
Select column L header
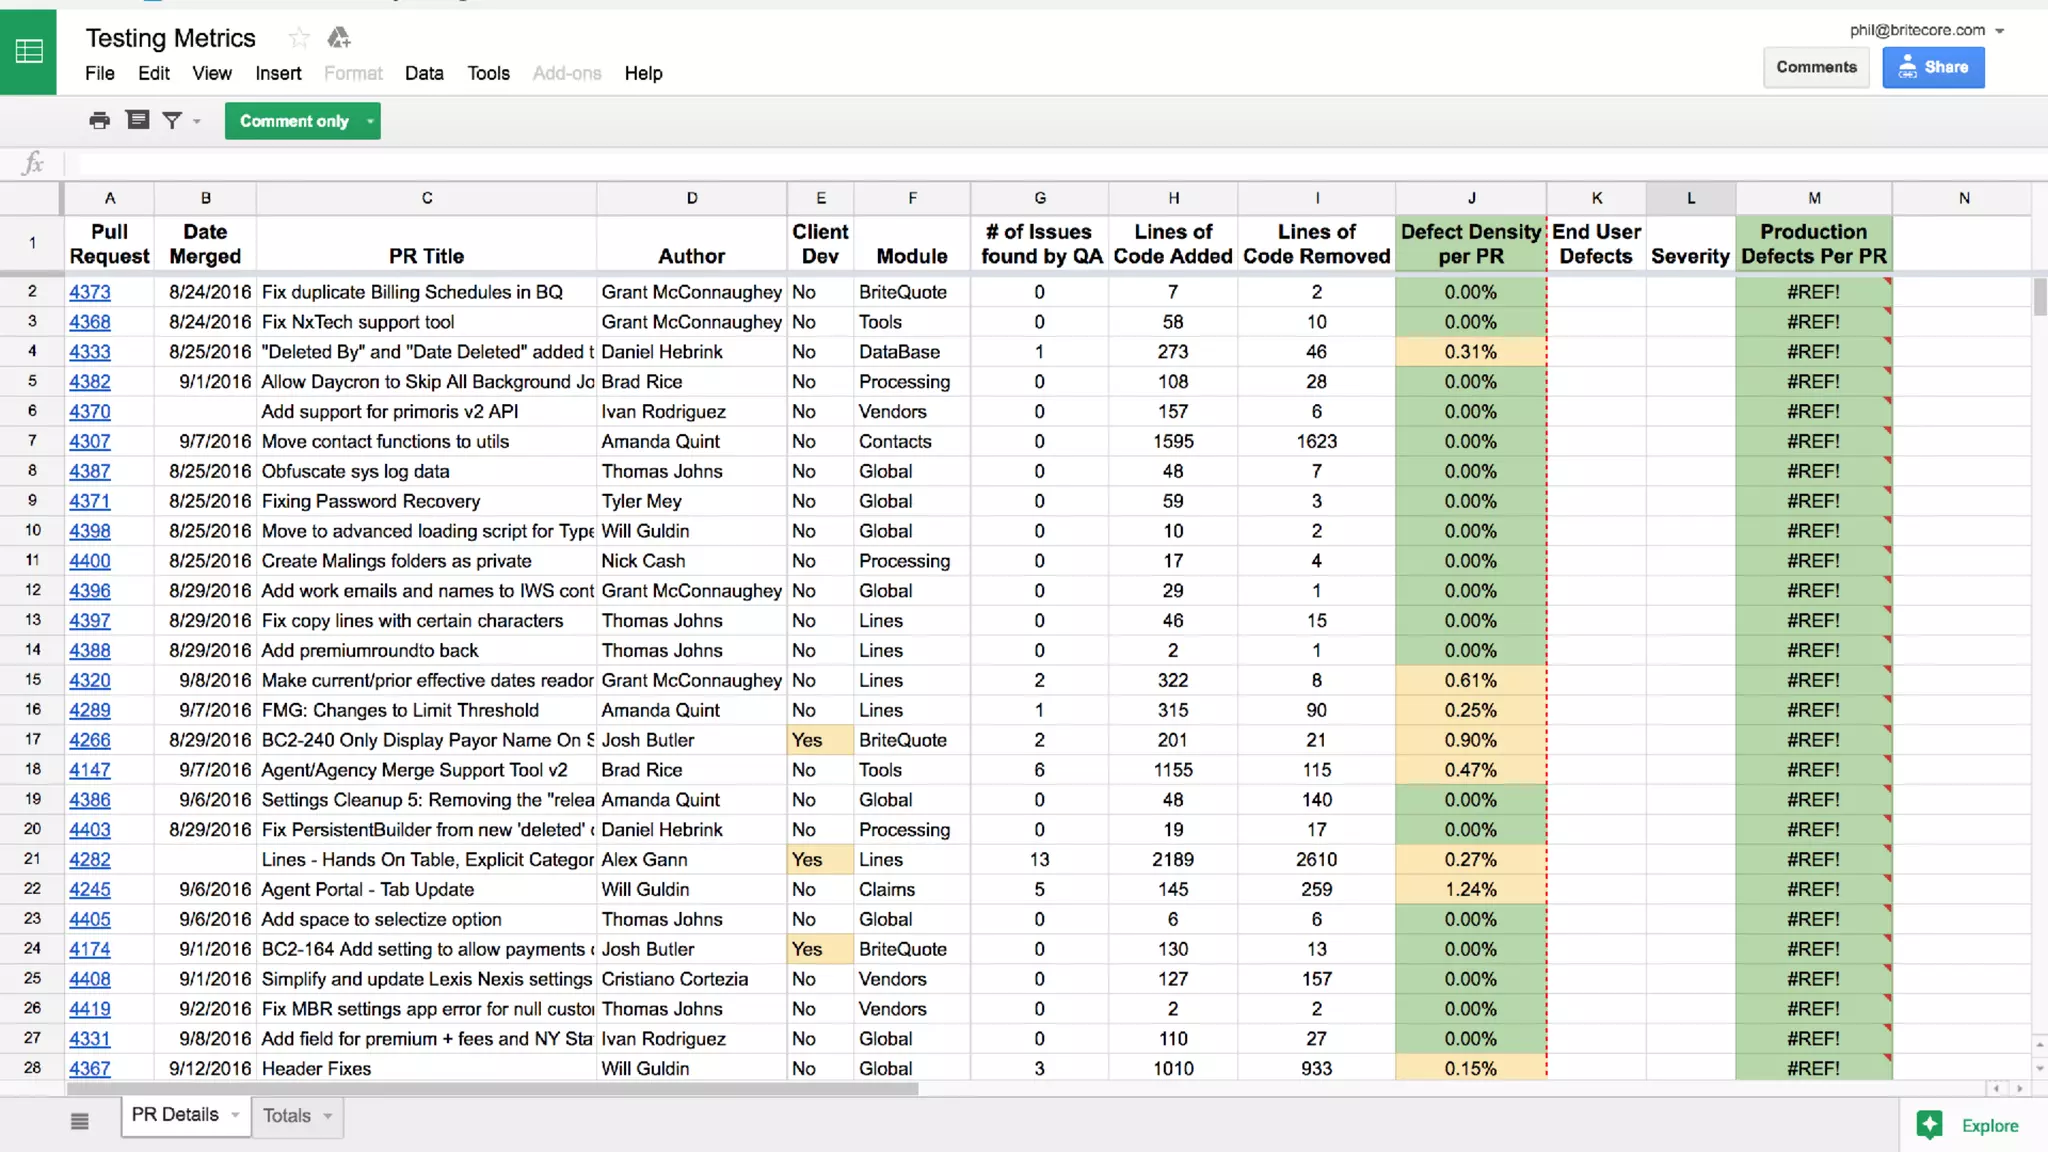(x=1690, y=198)
